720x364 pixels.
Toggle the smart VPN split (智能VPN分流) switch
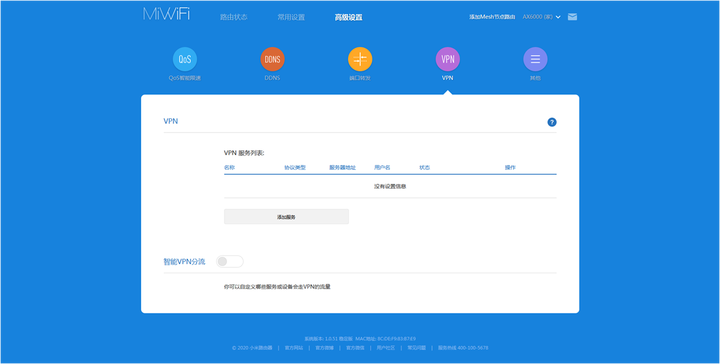(230, 262)
